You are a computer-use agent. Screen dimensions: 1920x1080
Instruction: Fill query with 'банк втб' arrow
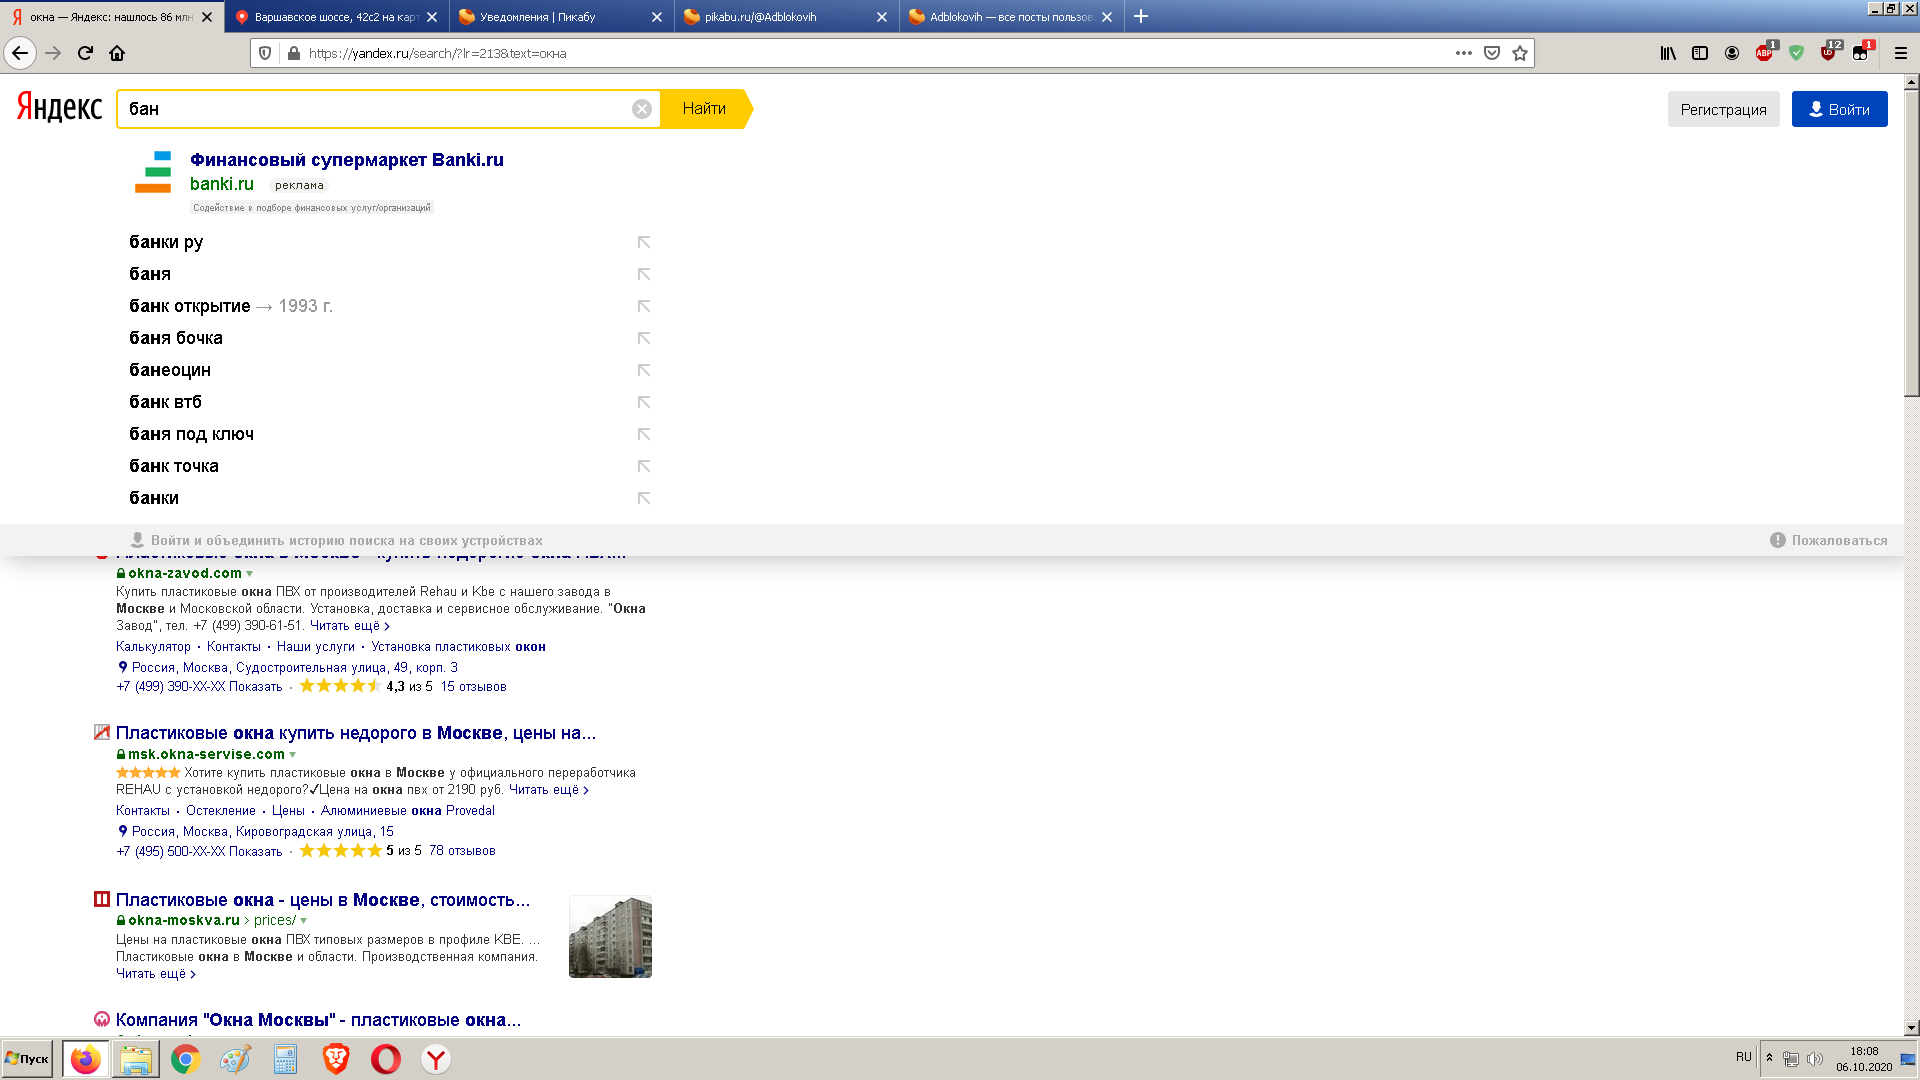tap(644, 402)
